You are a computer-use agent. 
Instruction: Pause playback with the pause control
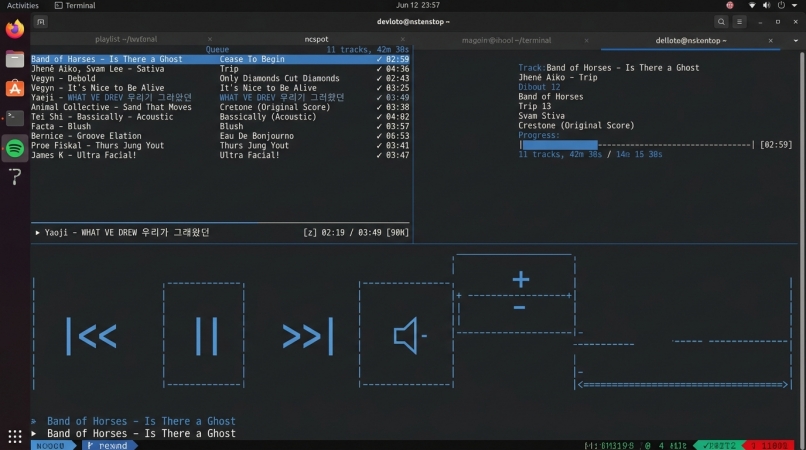207,336
